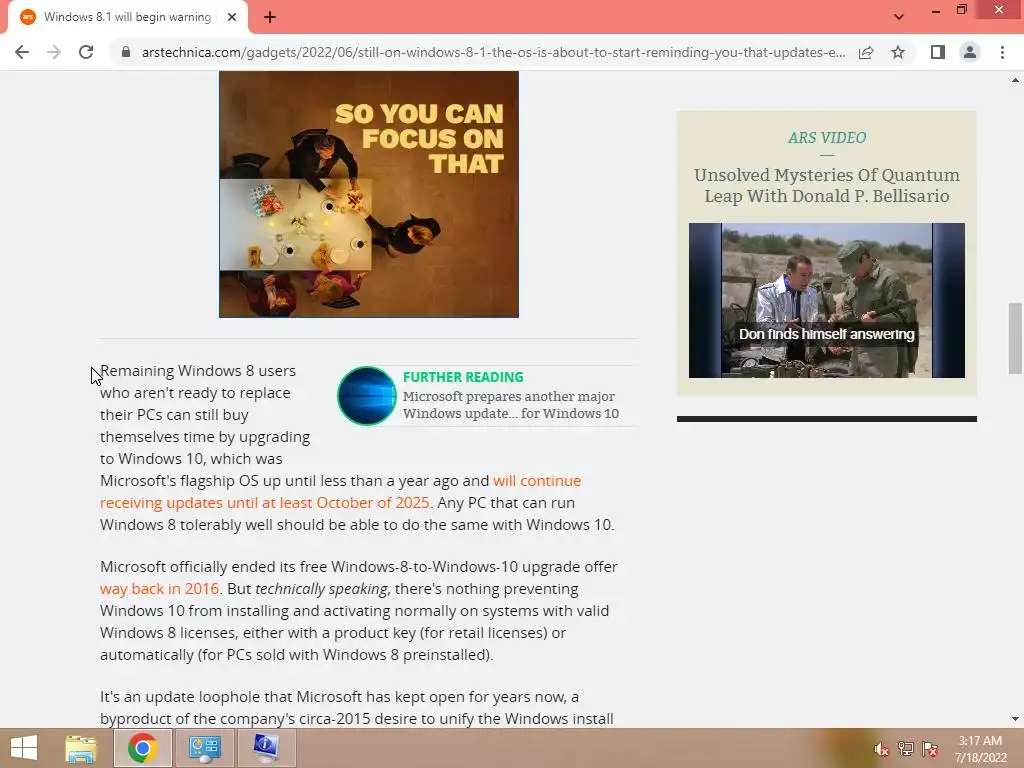This screenshot has width=1024, height=768.
Task: Click the 'So you can focus on that' ad
Action: [369, 195]
